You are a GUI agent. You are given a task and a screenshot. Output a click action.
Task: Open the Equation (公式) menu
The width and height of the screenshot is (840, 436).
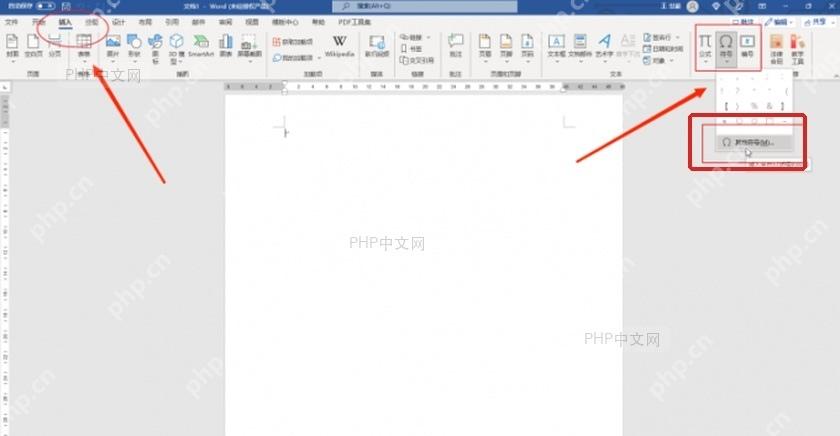(705, 47)
